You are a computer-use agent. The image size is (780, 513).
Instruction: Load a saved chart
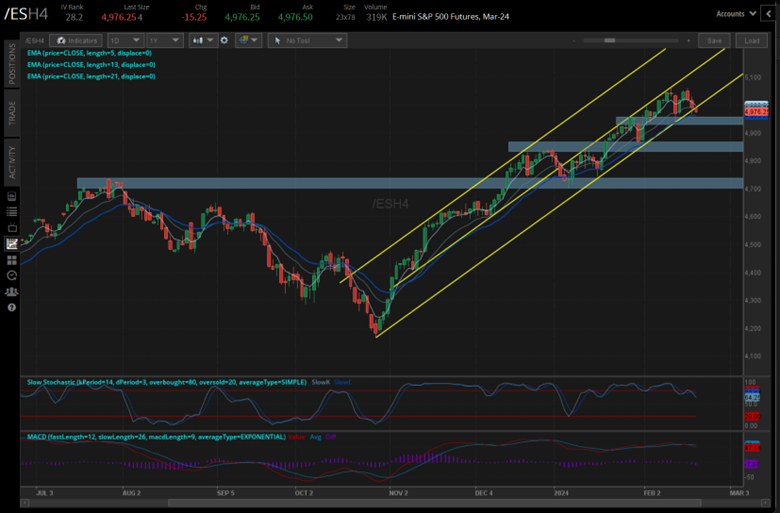751,40
